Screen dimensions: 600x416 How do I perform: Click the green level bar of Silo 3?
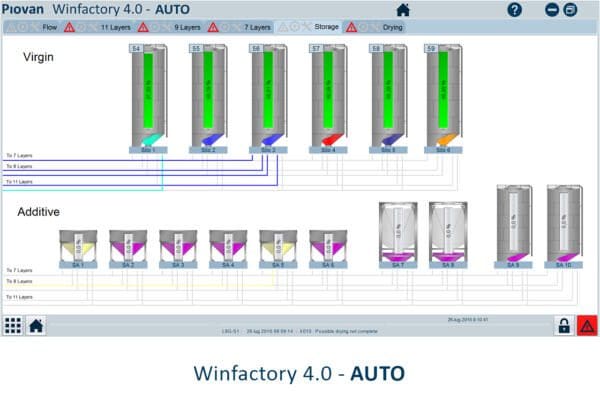pos(268,90)
